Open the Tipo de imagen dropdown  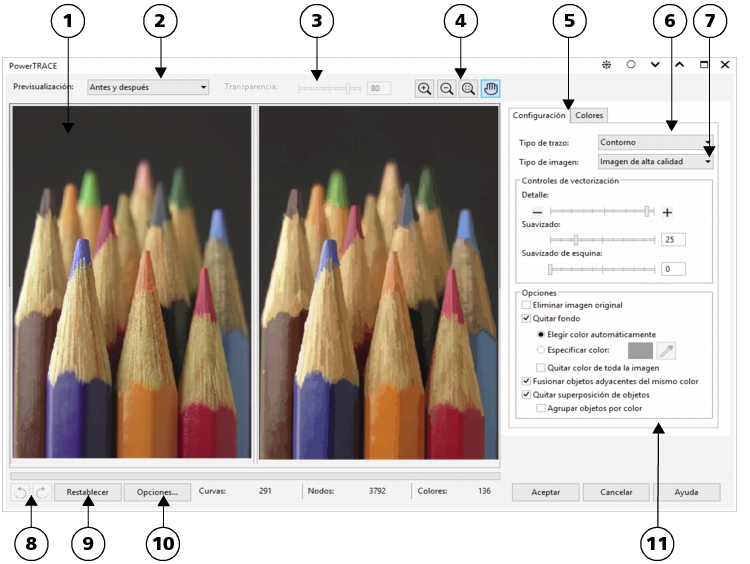point(655,160)
